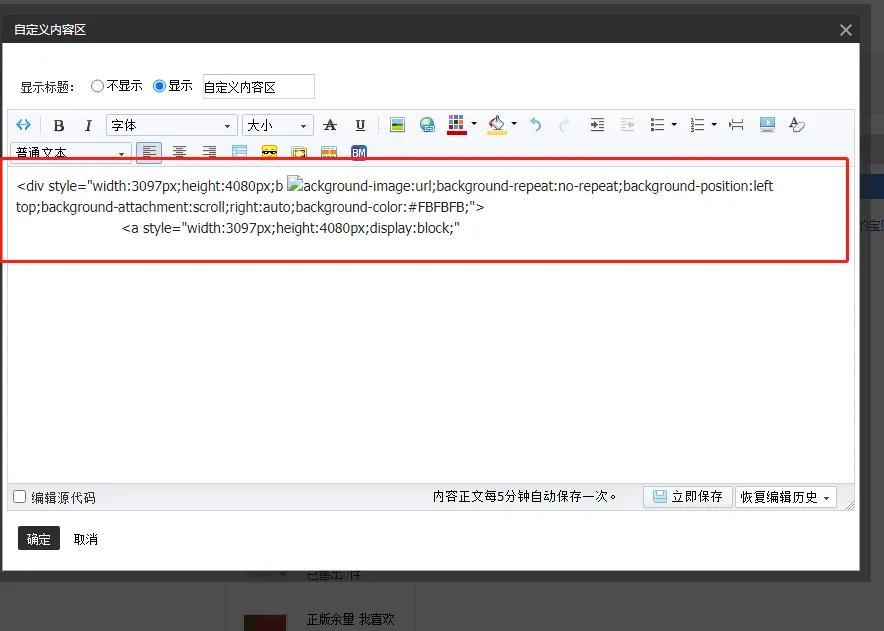This screenshot has width=884, height=631.
Task: Insert a hyperlink
Action: click(427, 124)
